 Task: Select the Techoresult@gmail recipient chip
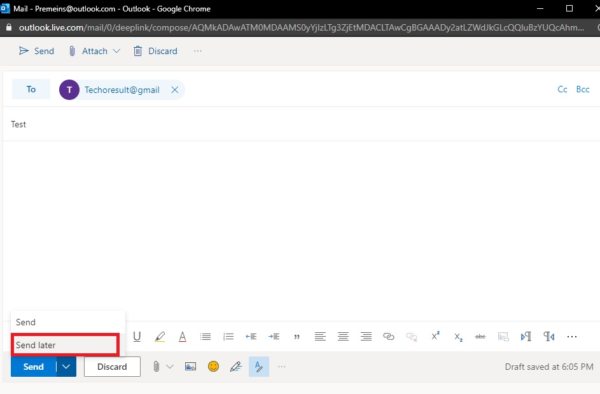pos(122,90)
